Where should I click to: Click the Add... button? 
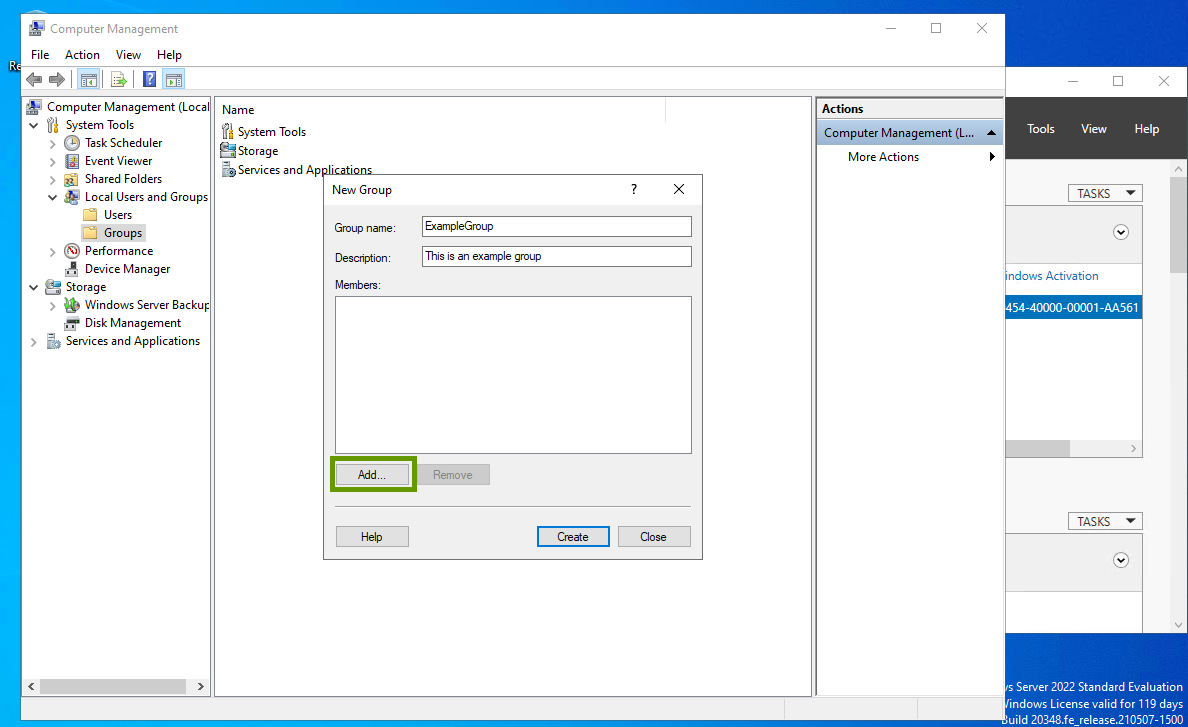coord(371,475)
